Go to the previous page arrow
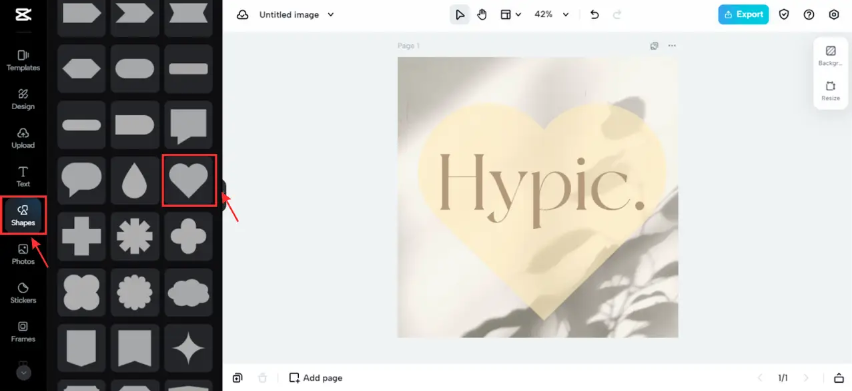The image size is (852, 391). 760,377
